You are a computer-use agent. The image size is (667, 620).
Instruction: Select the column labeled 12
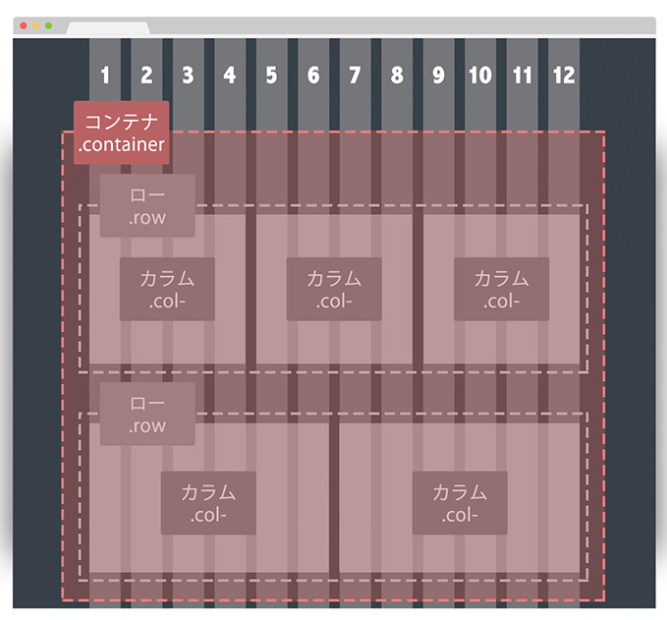(x=564, y=75)
